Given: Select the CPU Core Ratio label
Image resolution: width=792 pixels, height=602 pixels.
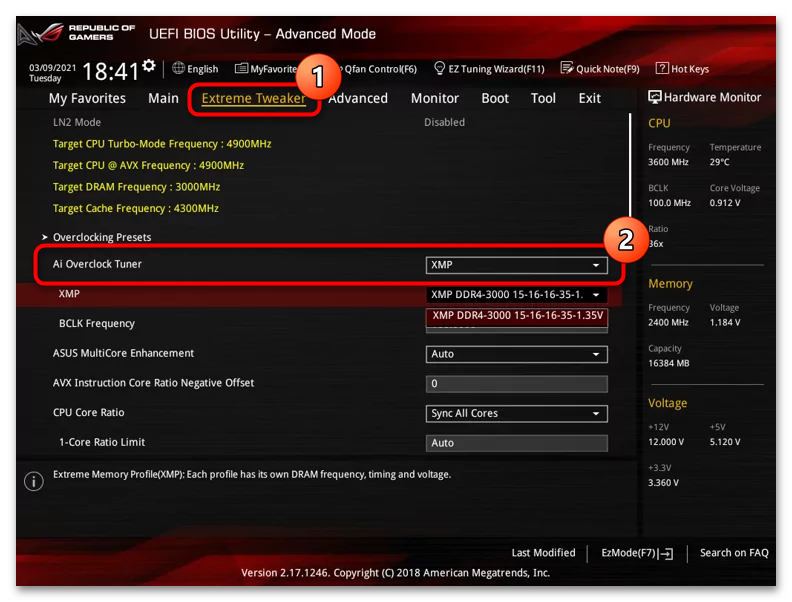Looking at the screenshot, I should 88,413.
